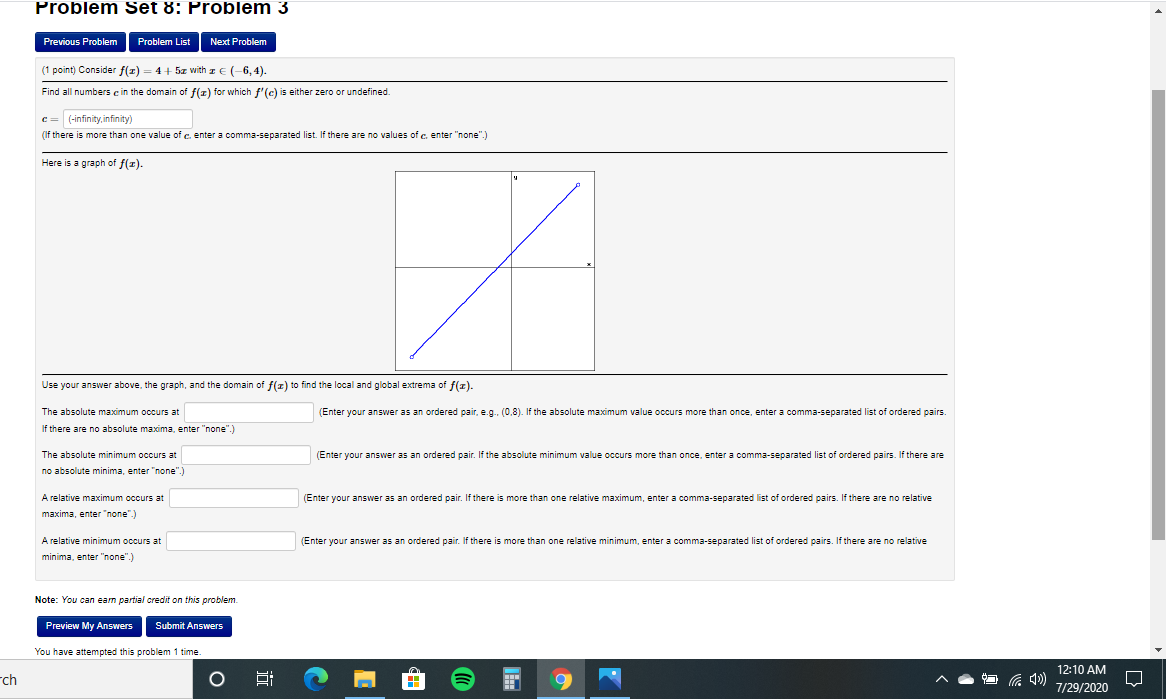Open File Explorer from taskbar

(364, 679)
